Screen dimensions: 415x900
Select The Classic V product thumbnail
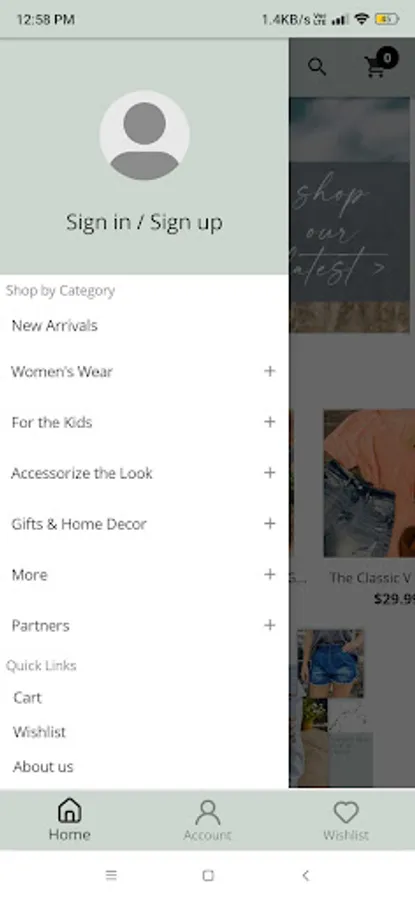click(x=369, y=483)
